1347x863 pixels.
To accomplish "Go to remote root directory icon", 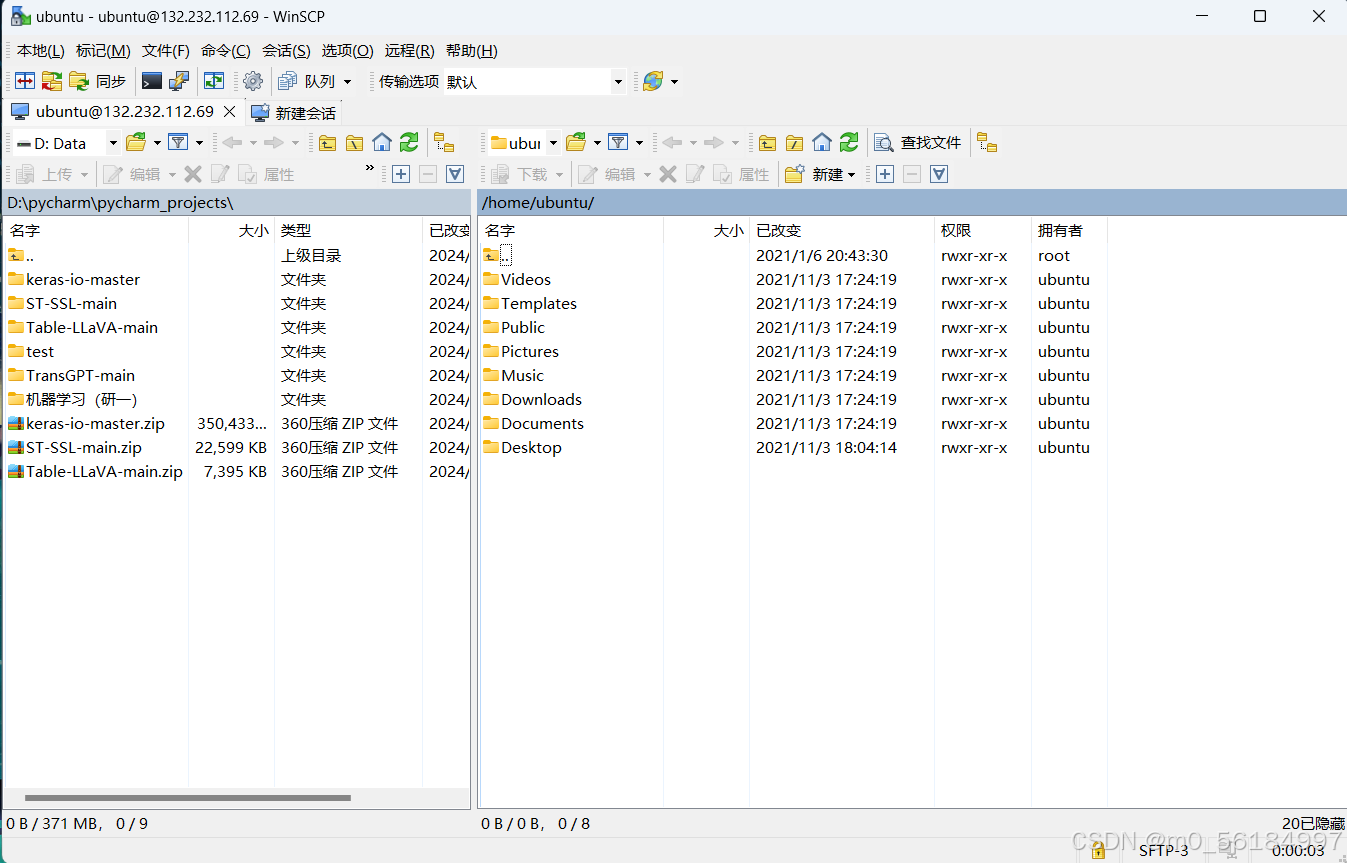I will click(x=794, y=143).
